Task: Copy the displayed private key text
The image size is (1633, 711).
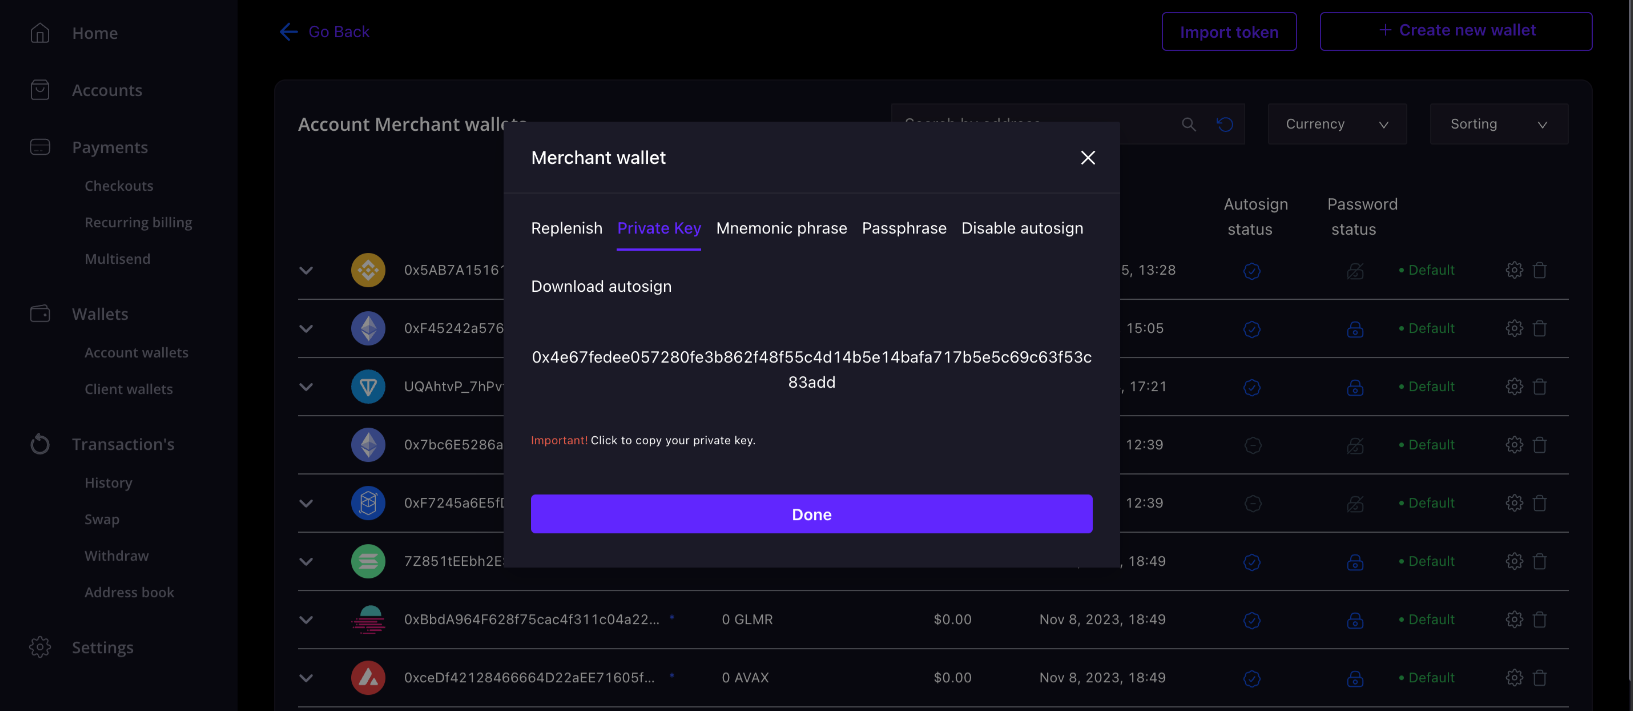Action: coord(811,369)
